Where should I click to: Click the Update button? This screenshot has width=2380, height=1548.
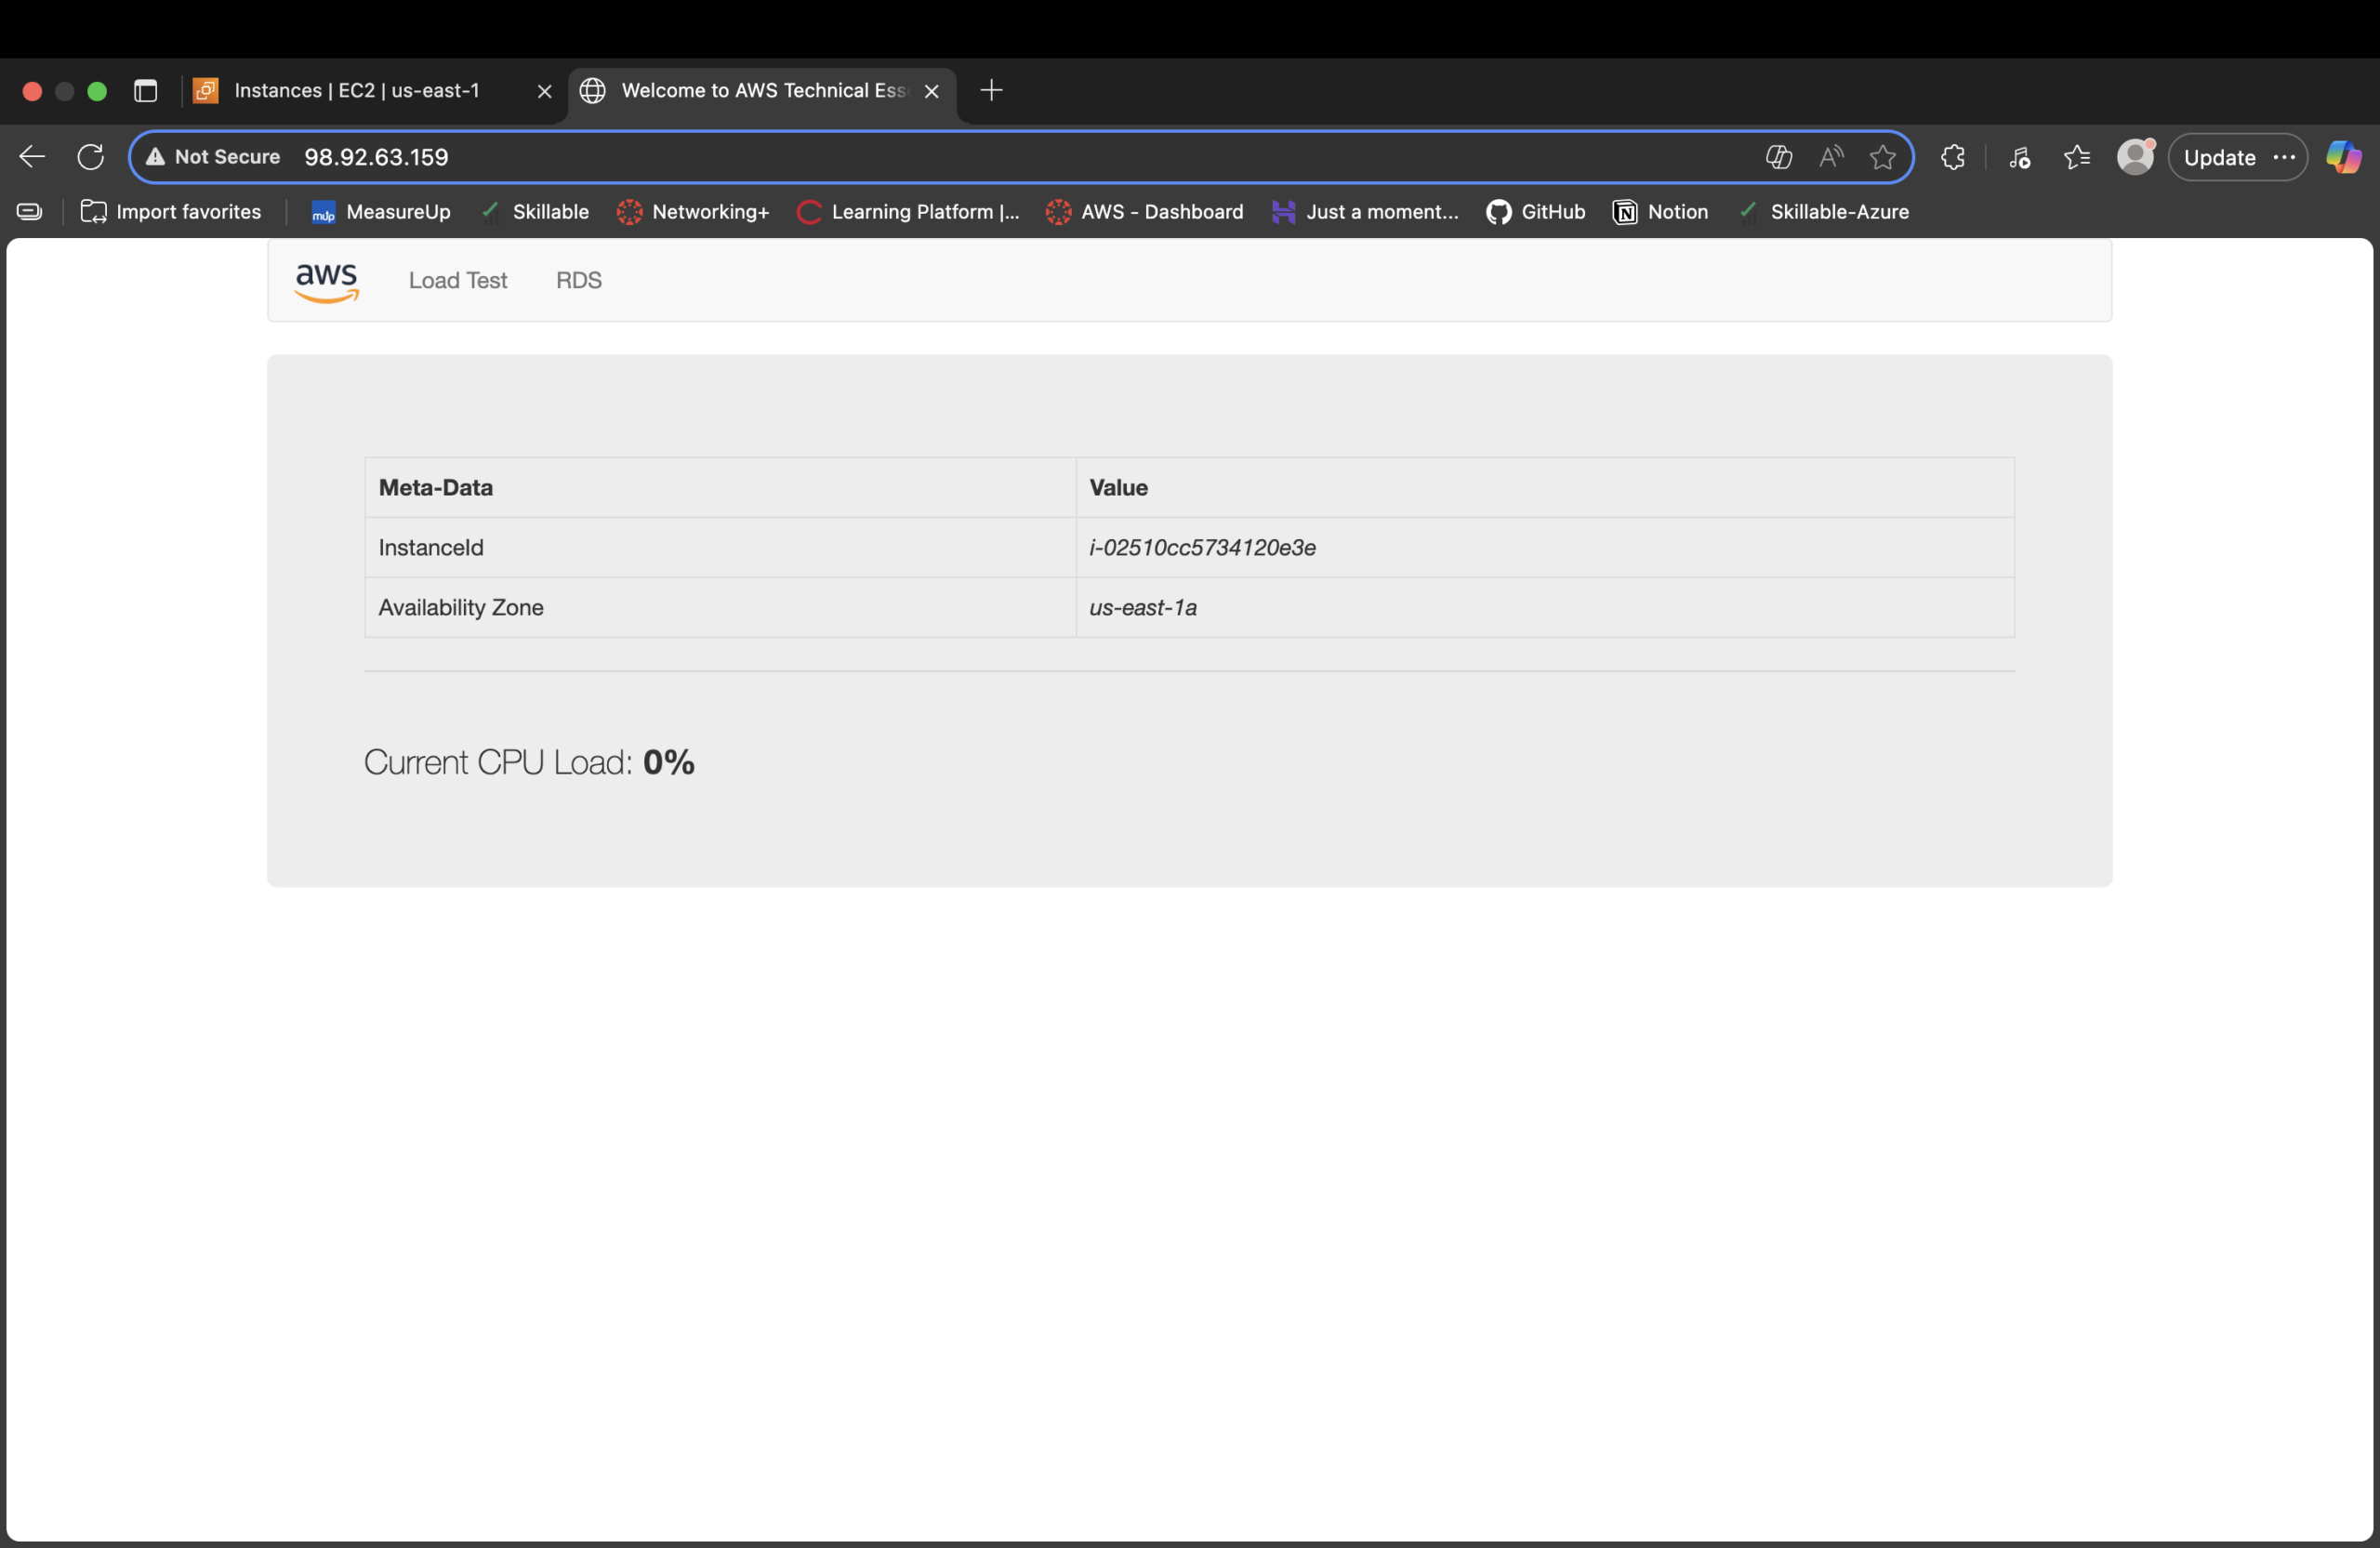coord(2218,157)
